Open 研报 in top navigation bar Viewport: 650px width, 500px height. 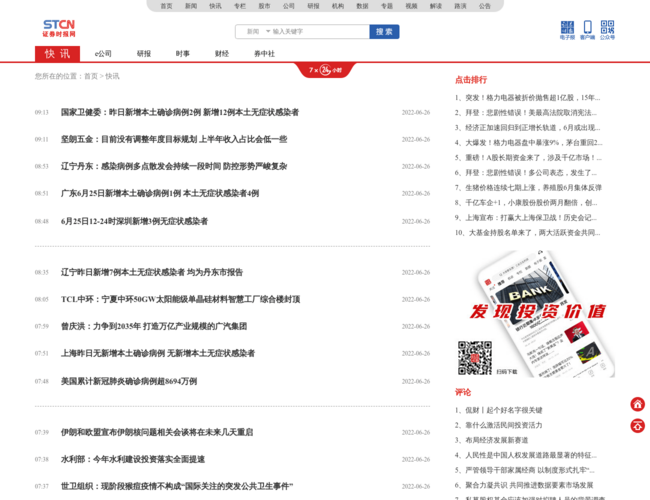click(313, 6)
